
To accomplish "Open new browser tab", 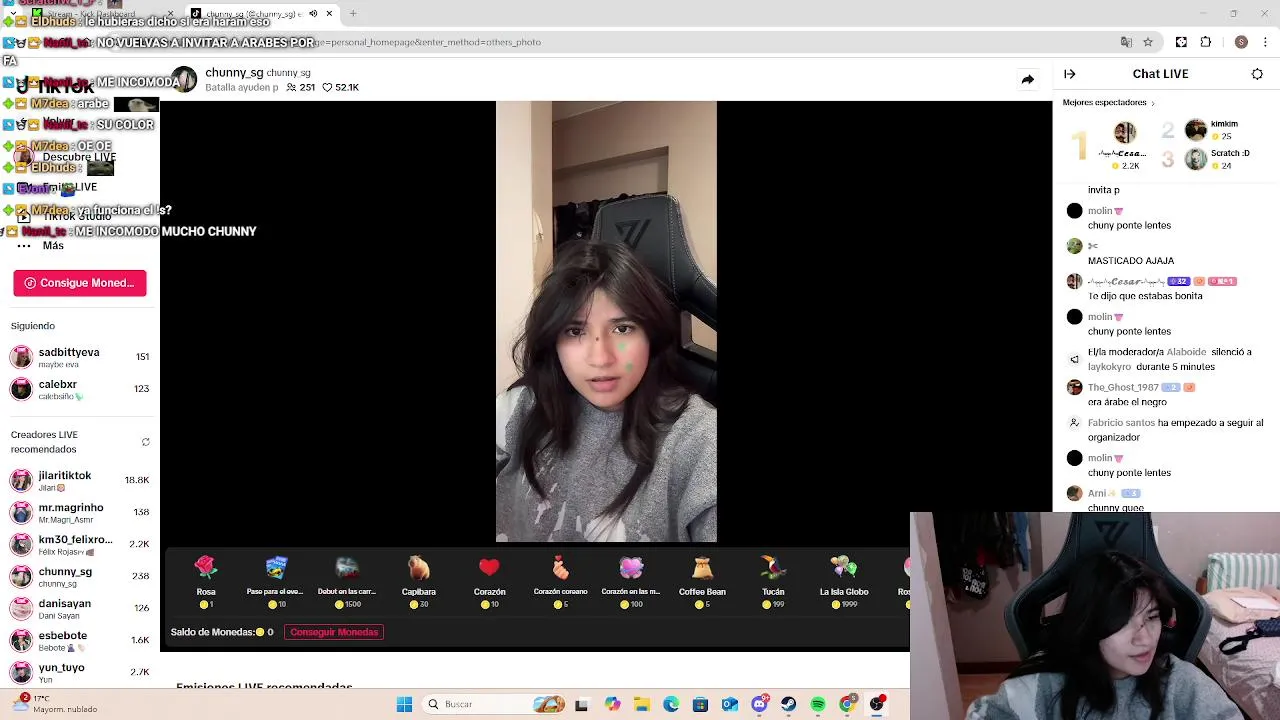I will (353, 13).
